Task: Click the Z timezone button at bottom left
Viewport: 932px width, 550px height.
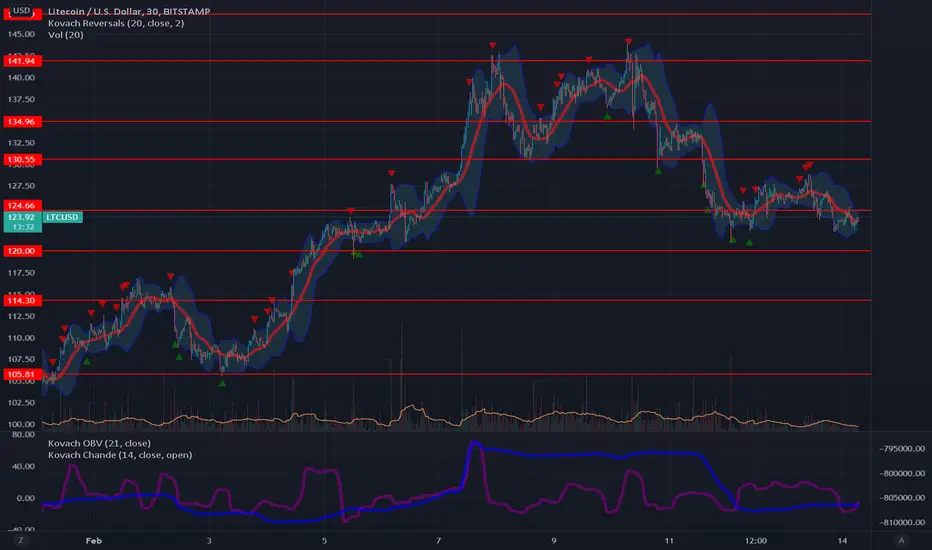Action: pyautogui.click(x=21, y=540)
